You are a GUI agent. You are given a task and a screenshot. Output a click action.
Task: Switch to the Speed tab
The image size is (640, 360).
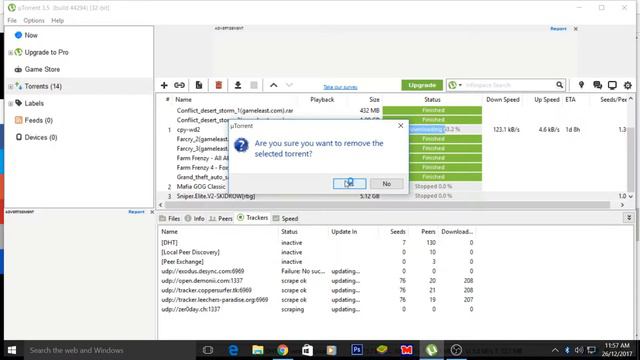(285, 218)
